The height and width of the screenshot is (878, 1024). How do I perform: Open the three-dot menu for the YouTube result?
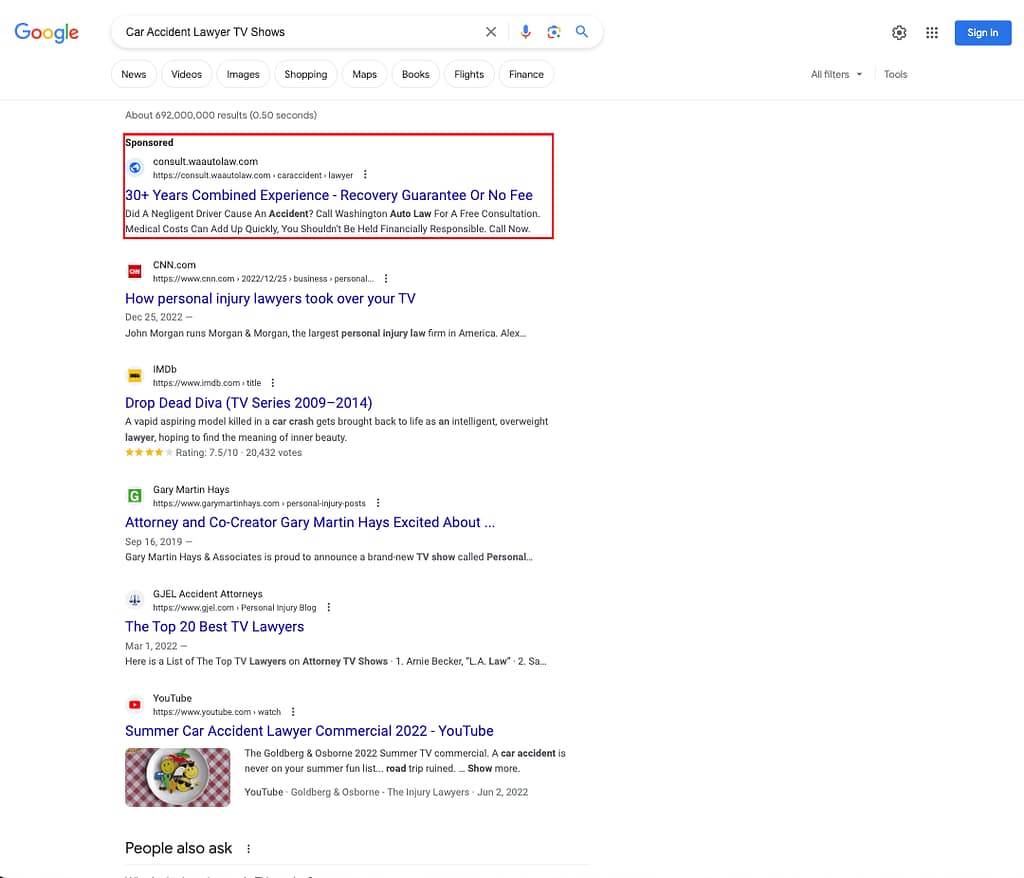pyautogui.click(x=293, y=711)
